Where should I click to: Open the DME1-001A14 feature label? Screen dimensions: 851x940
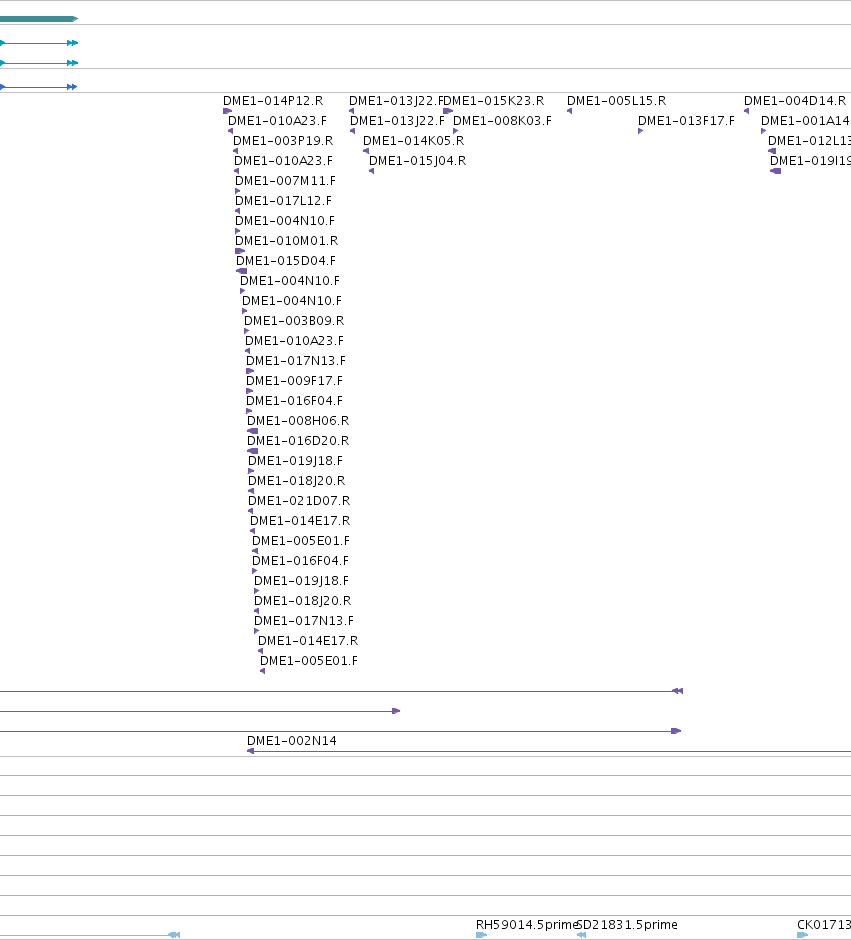806,121
